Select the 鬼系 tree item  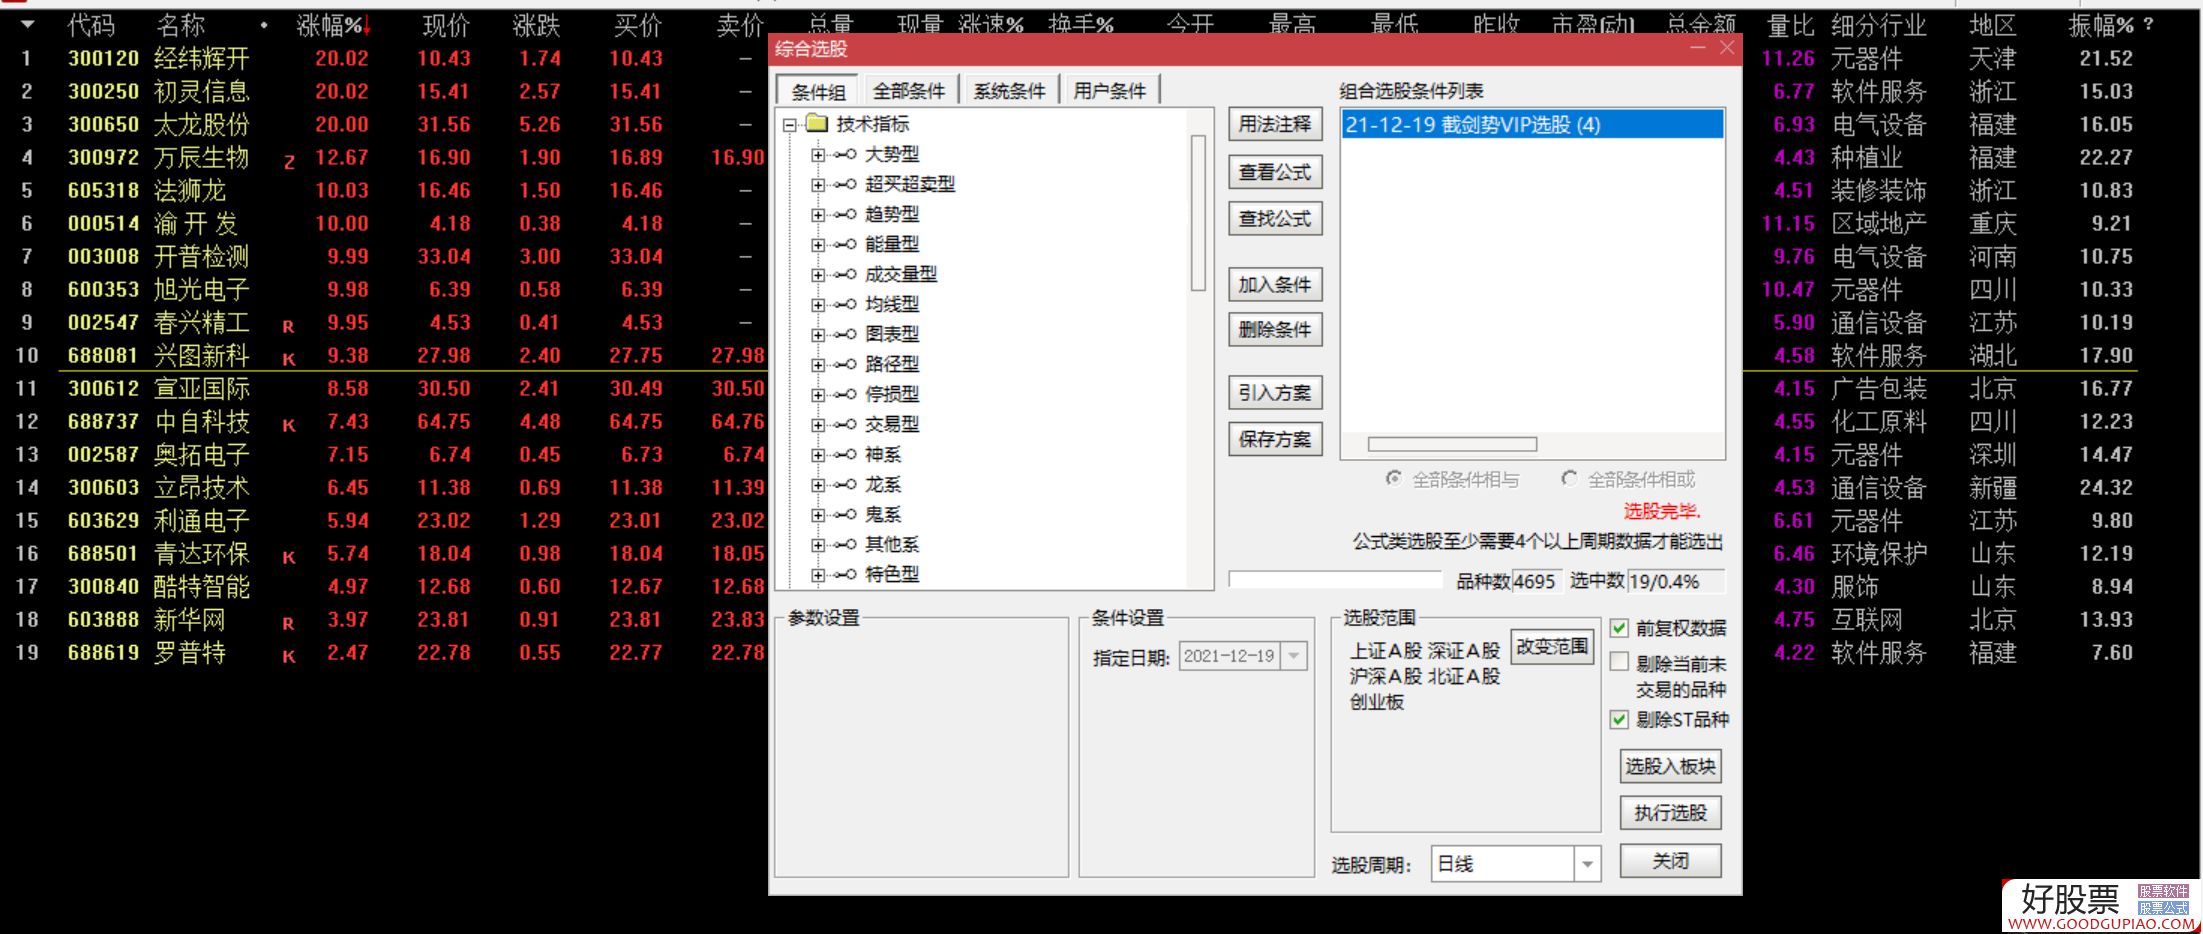883,515
